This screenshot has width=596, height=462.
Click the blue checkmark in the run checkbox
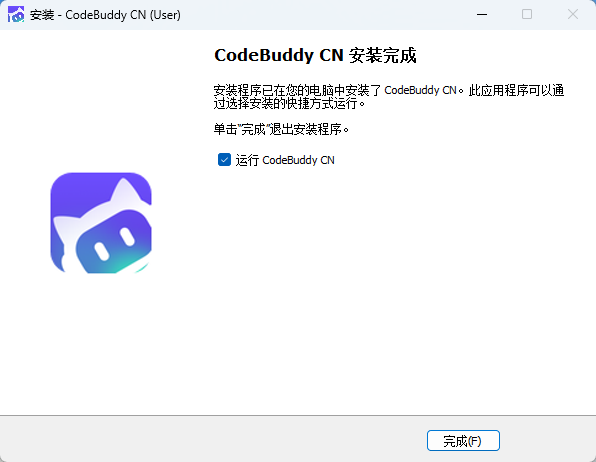[x=224, y=160]
